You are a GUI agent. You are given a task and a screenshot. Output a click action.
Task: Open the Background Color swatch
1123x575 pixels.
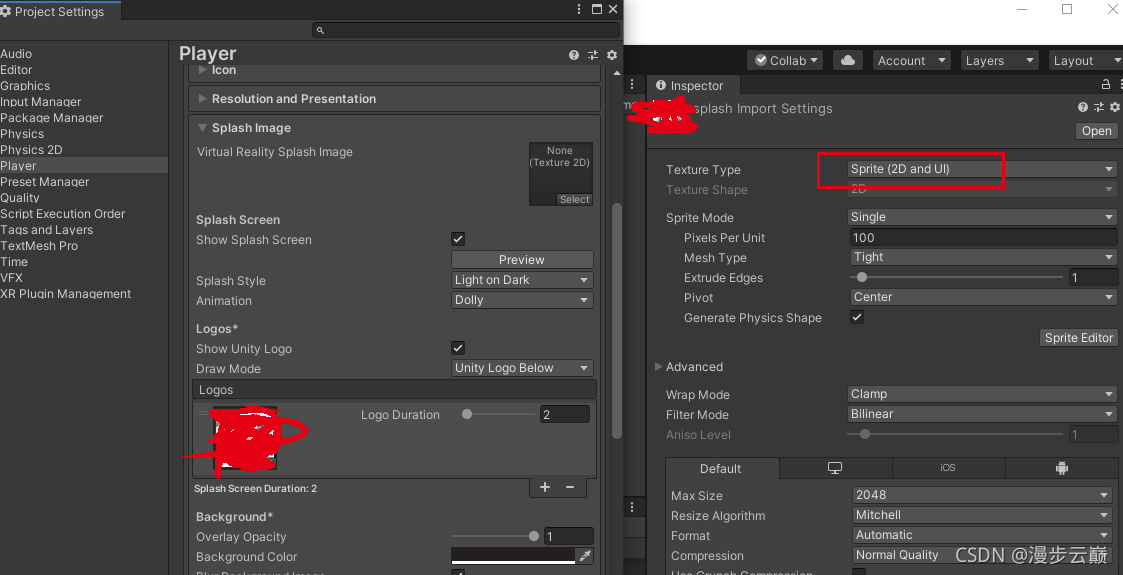point(513,556)
